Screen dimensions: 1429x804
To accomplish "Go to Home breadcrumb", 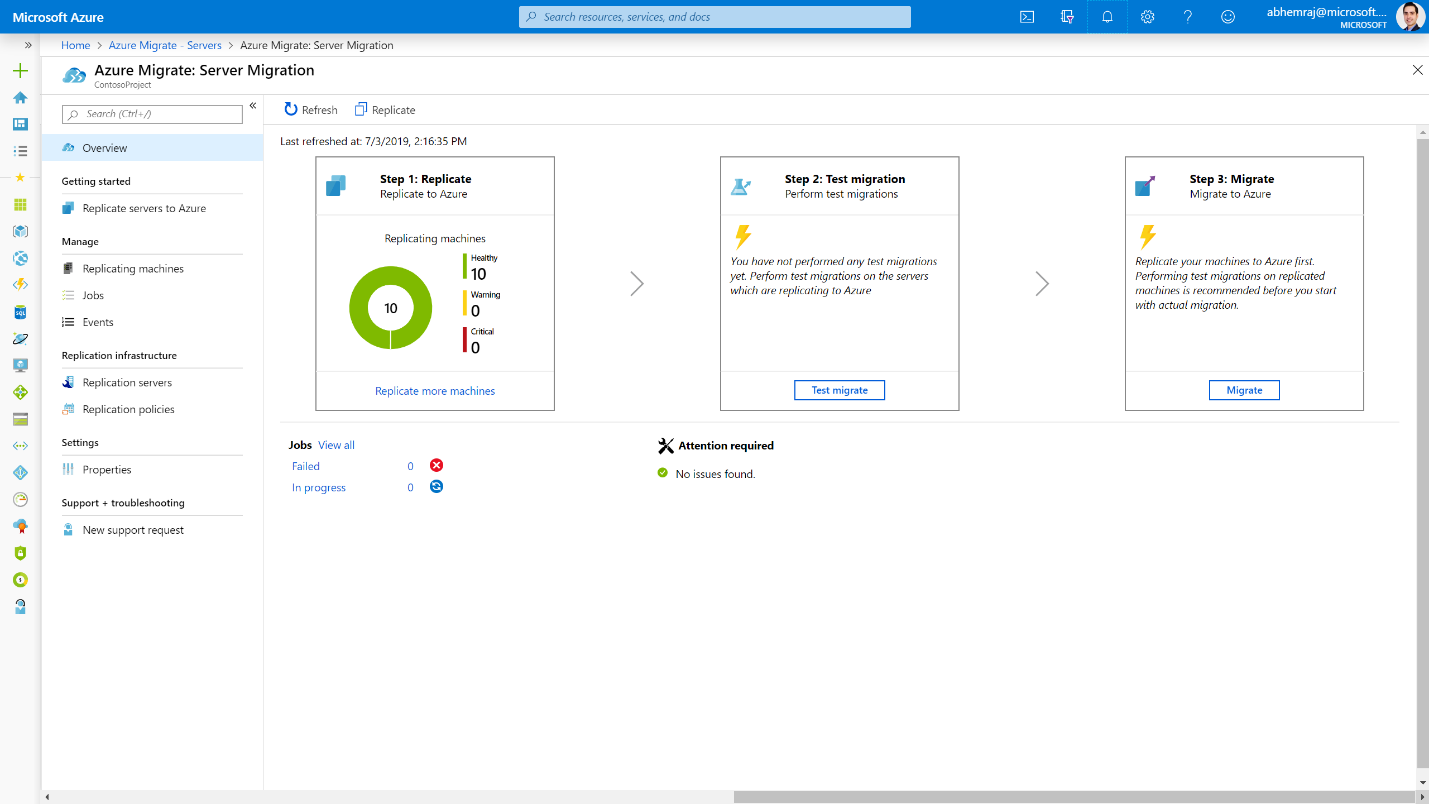I will pos(75,45).
